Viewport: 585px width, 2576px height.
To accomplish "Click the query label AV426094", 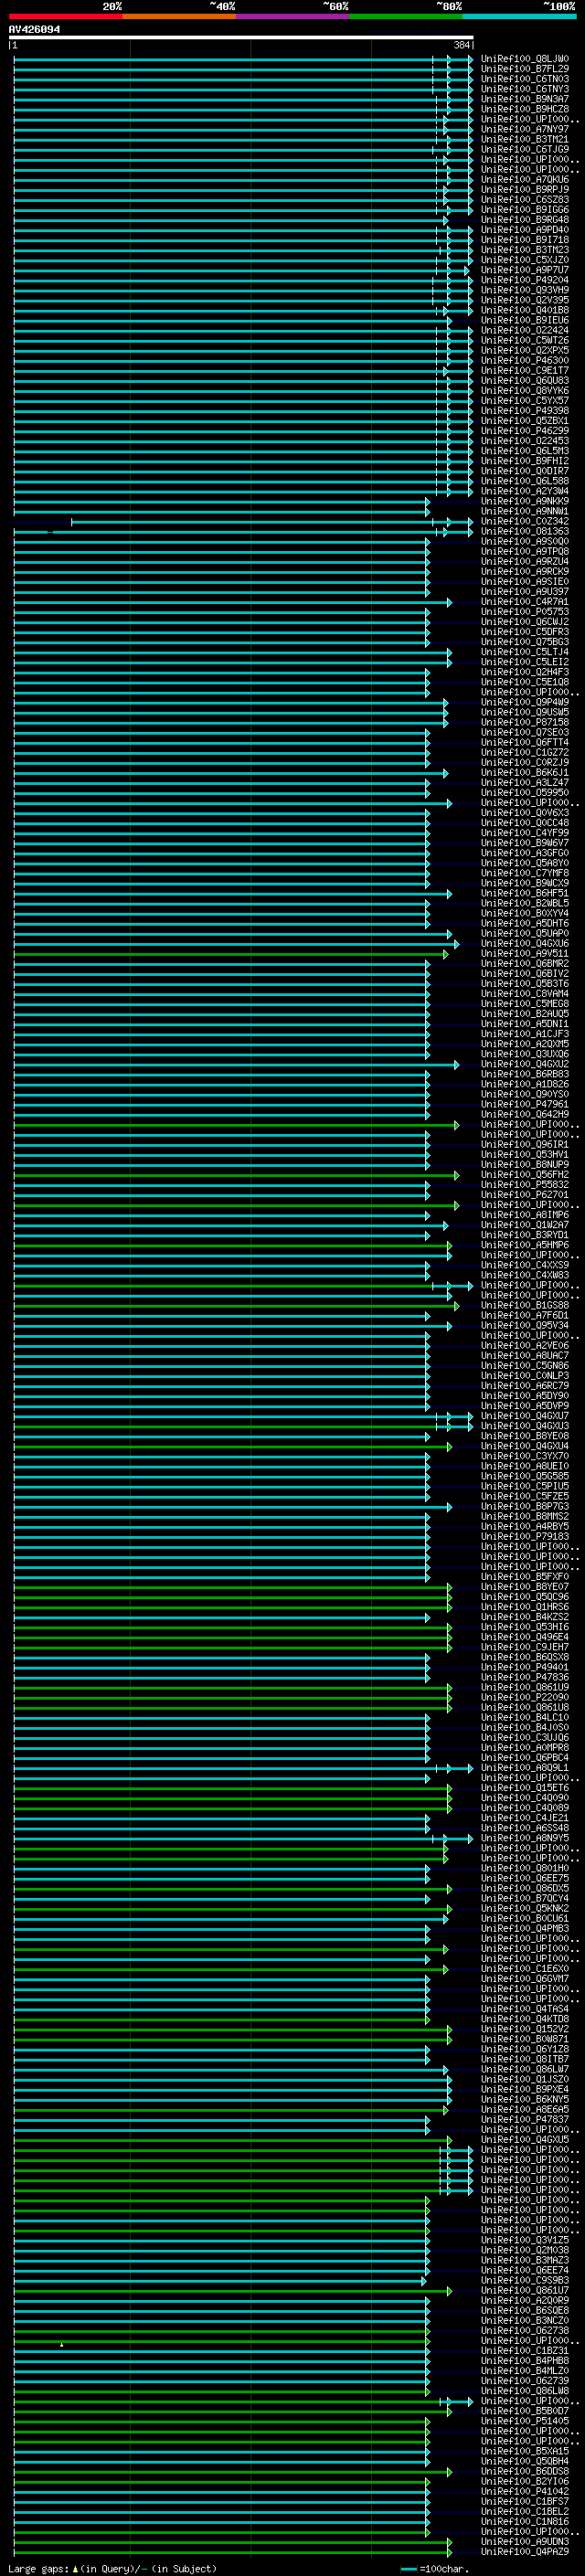I will point(34,30).
